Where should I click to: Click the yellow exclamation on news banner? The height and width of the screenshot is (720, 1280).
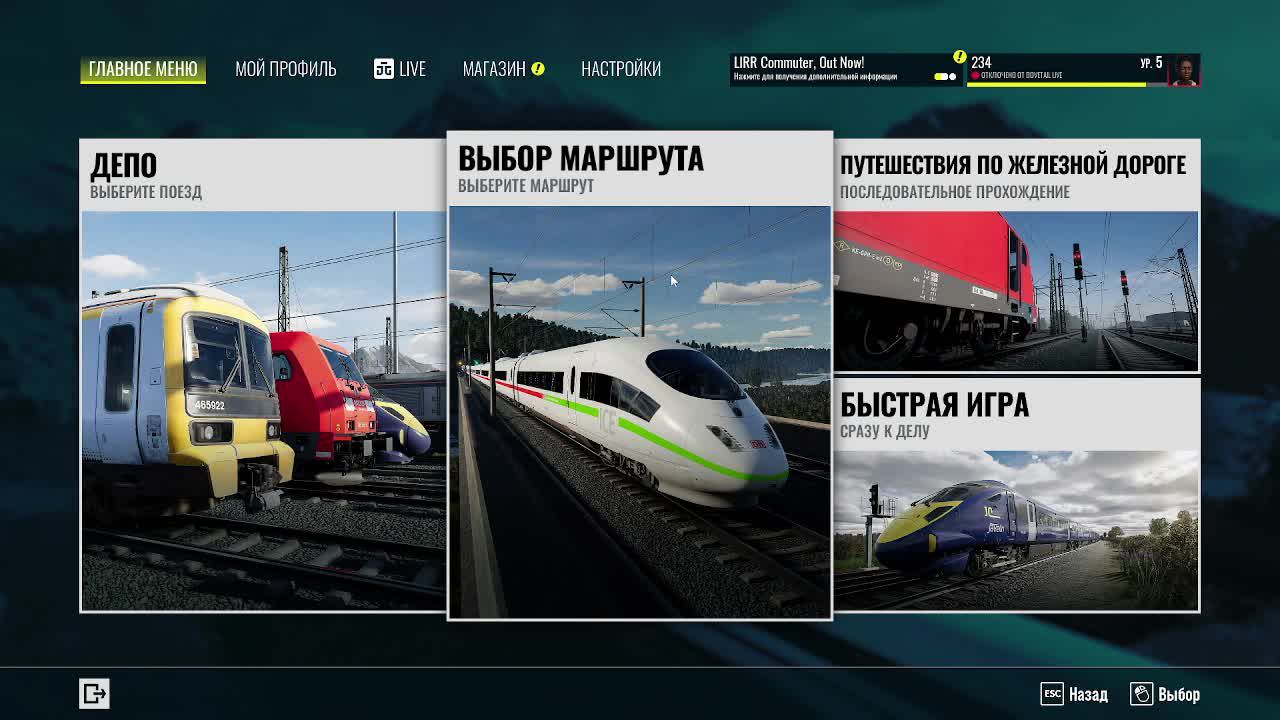click(x=959, y=57)
